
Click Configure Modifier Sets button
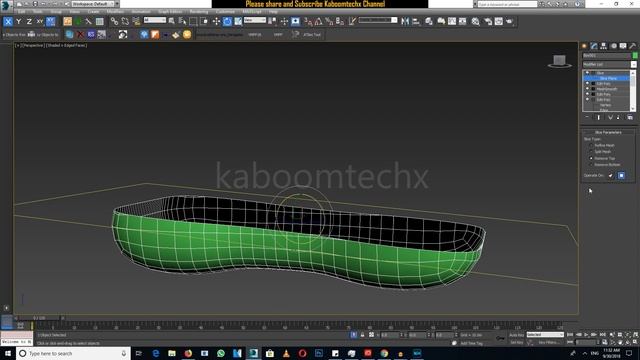(630, 118)
